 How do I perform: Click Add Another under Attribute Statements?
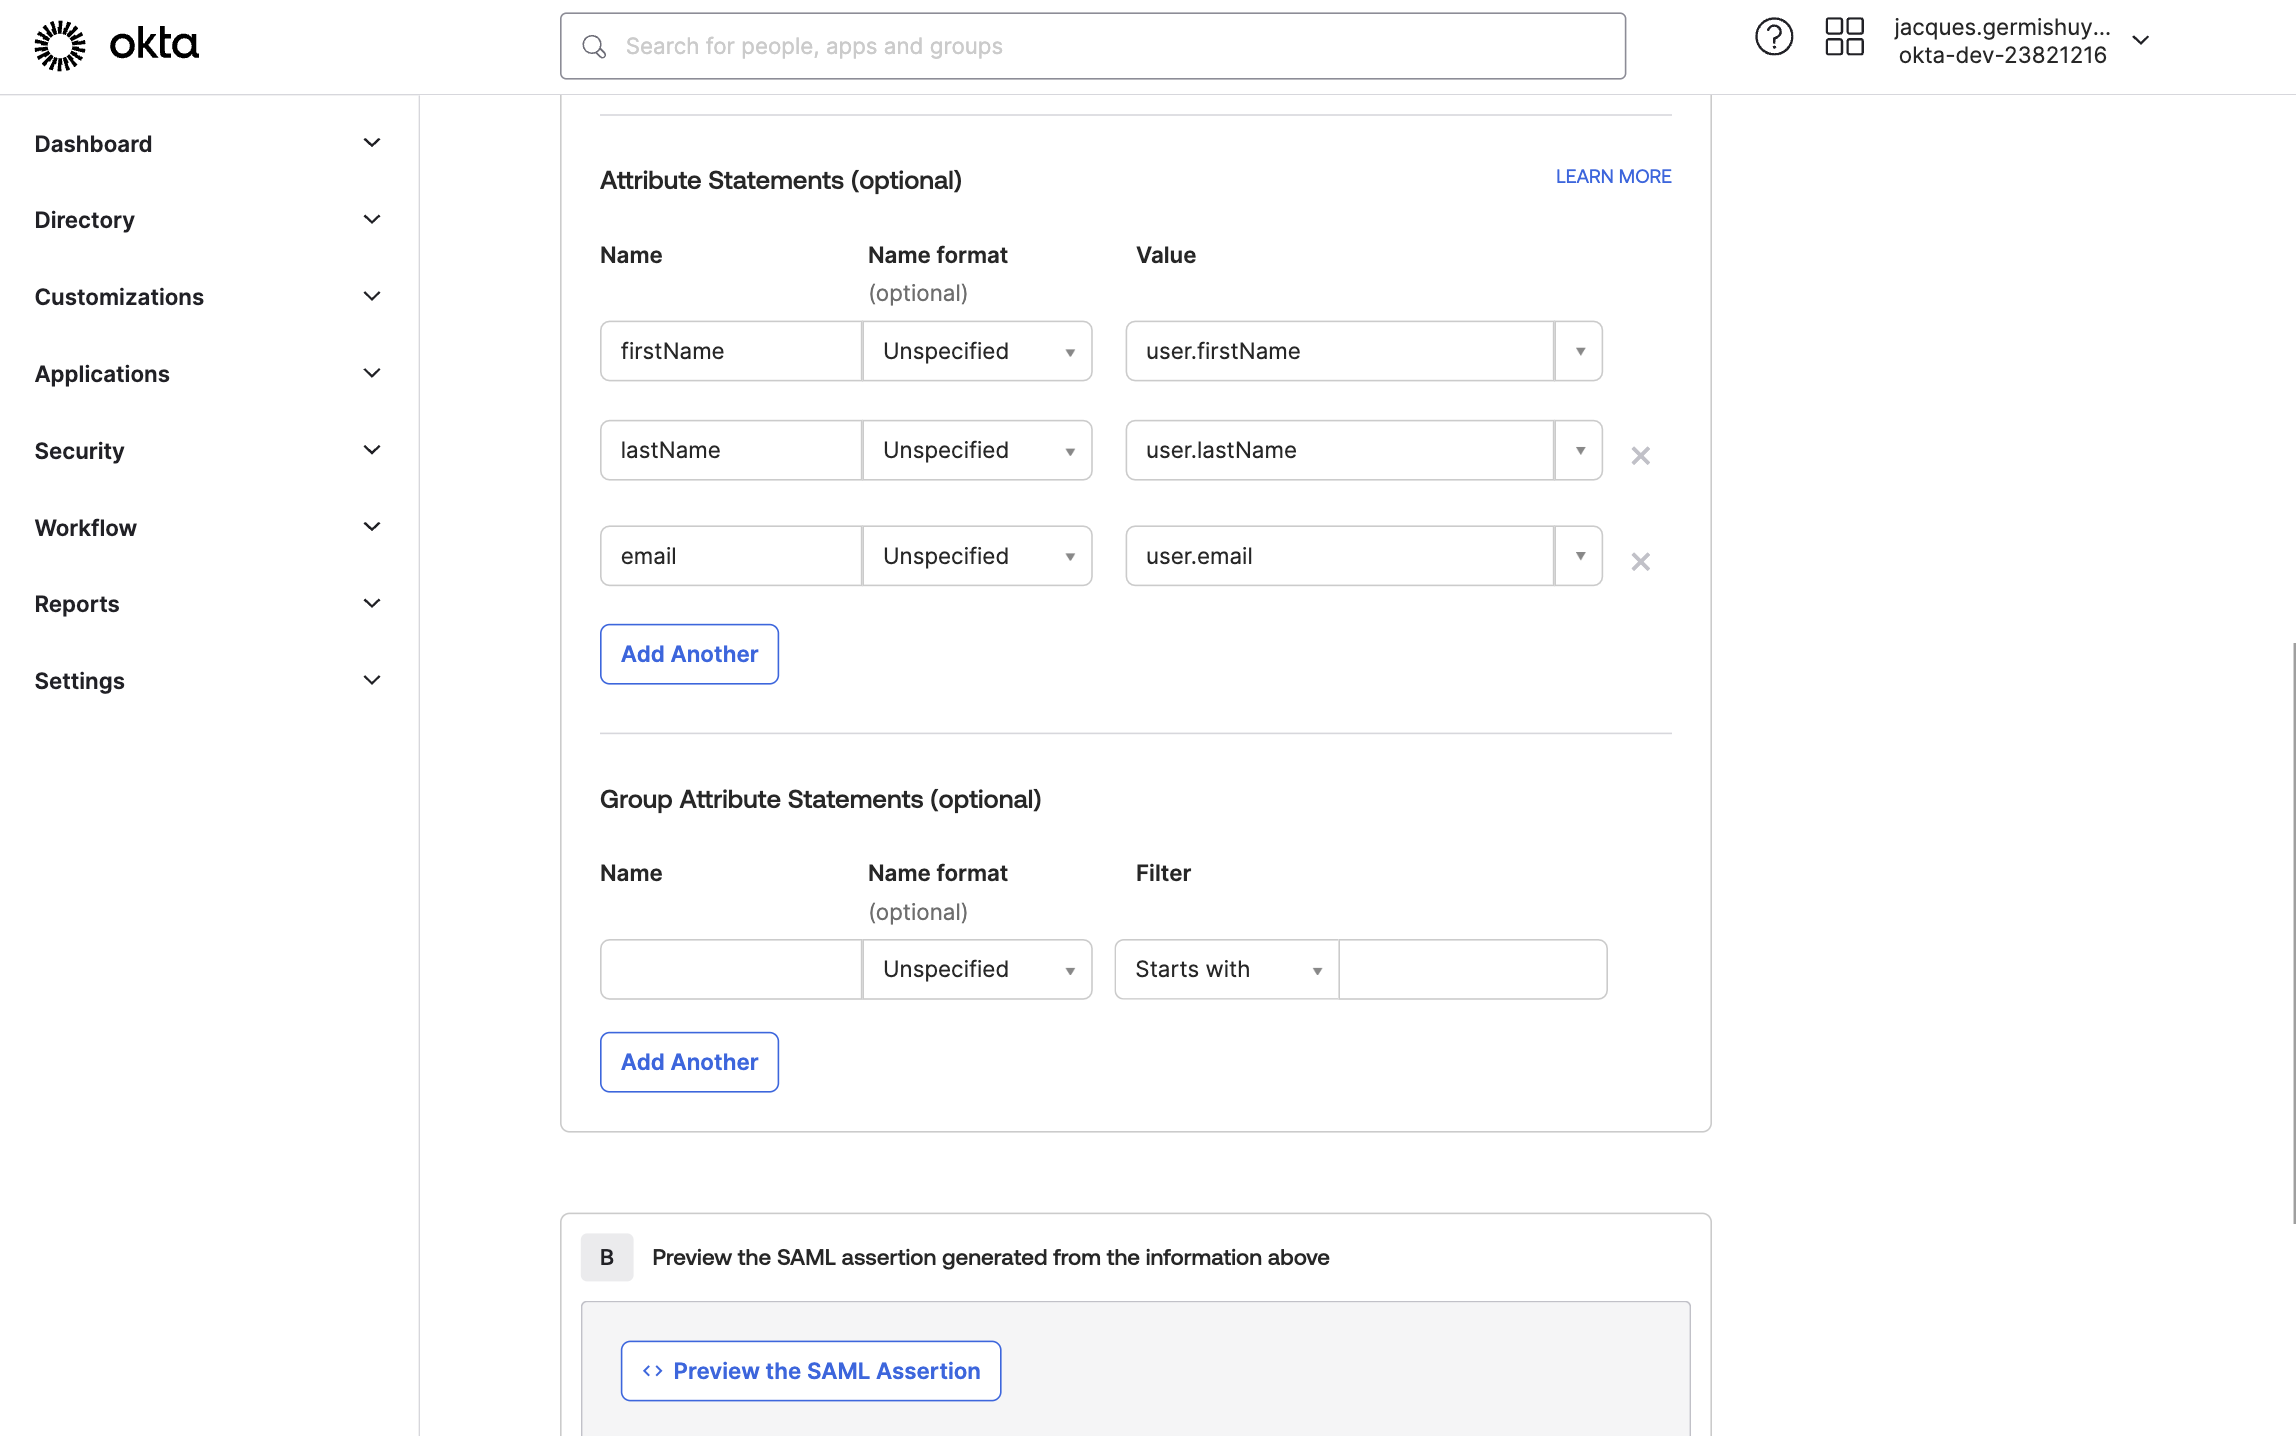[x=689, y=654]
